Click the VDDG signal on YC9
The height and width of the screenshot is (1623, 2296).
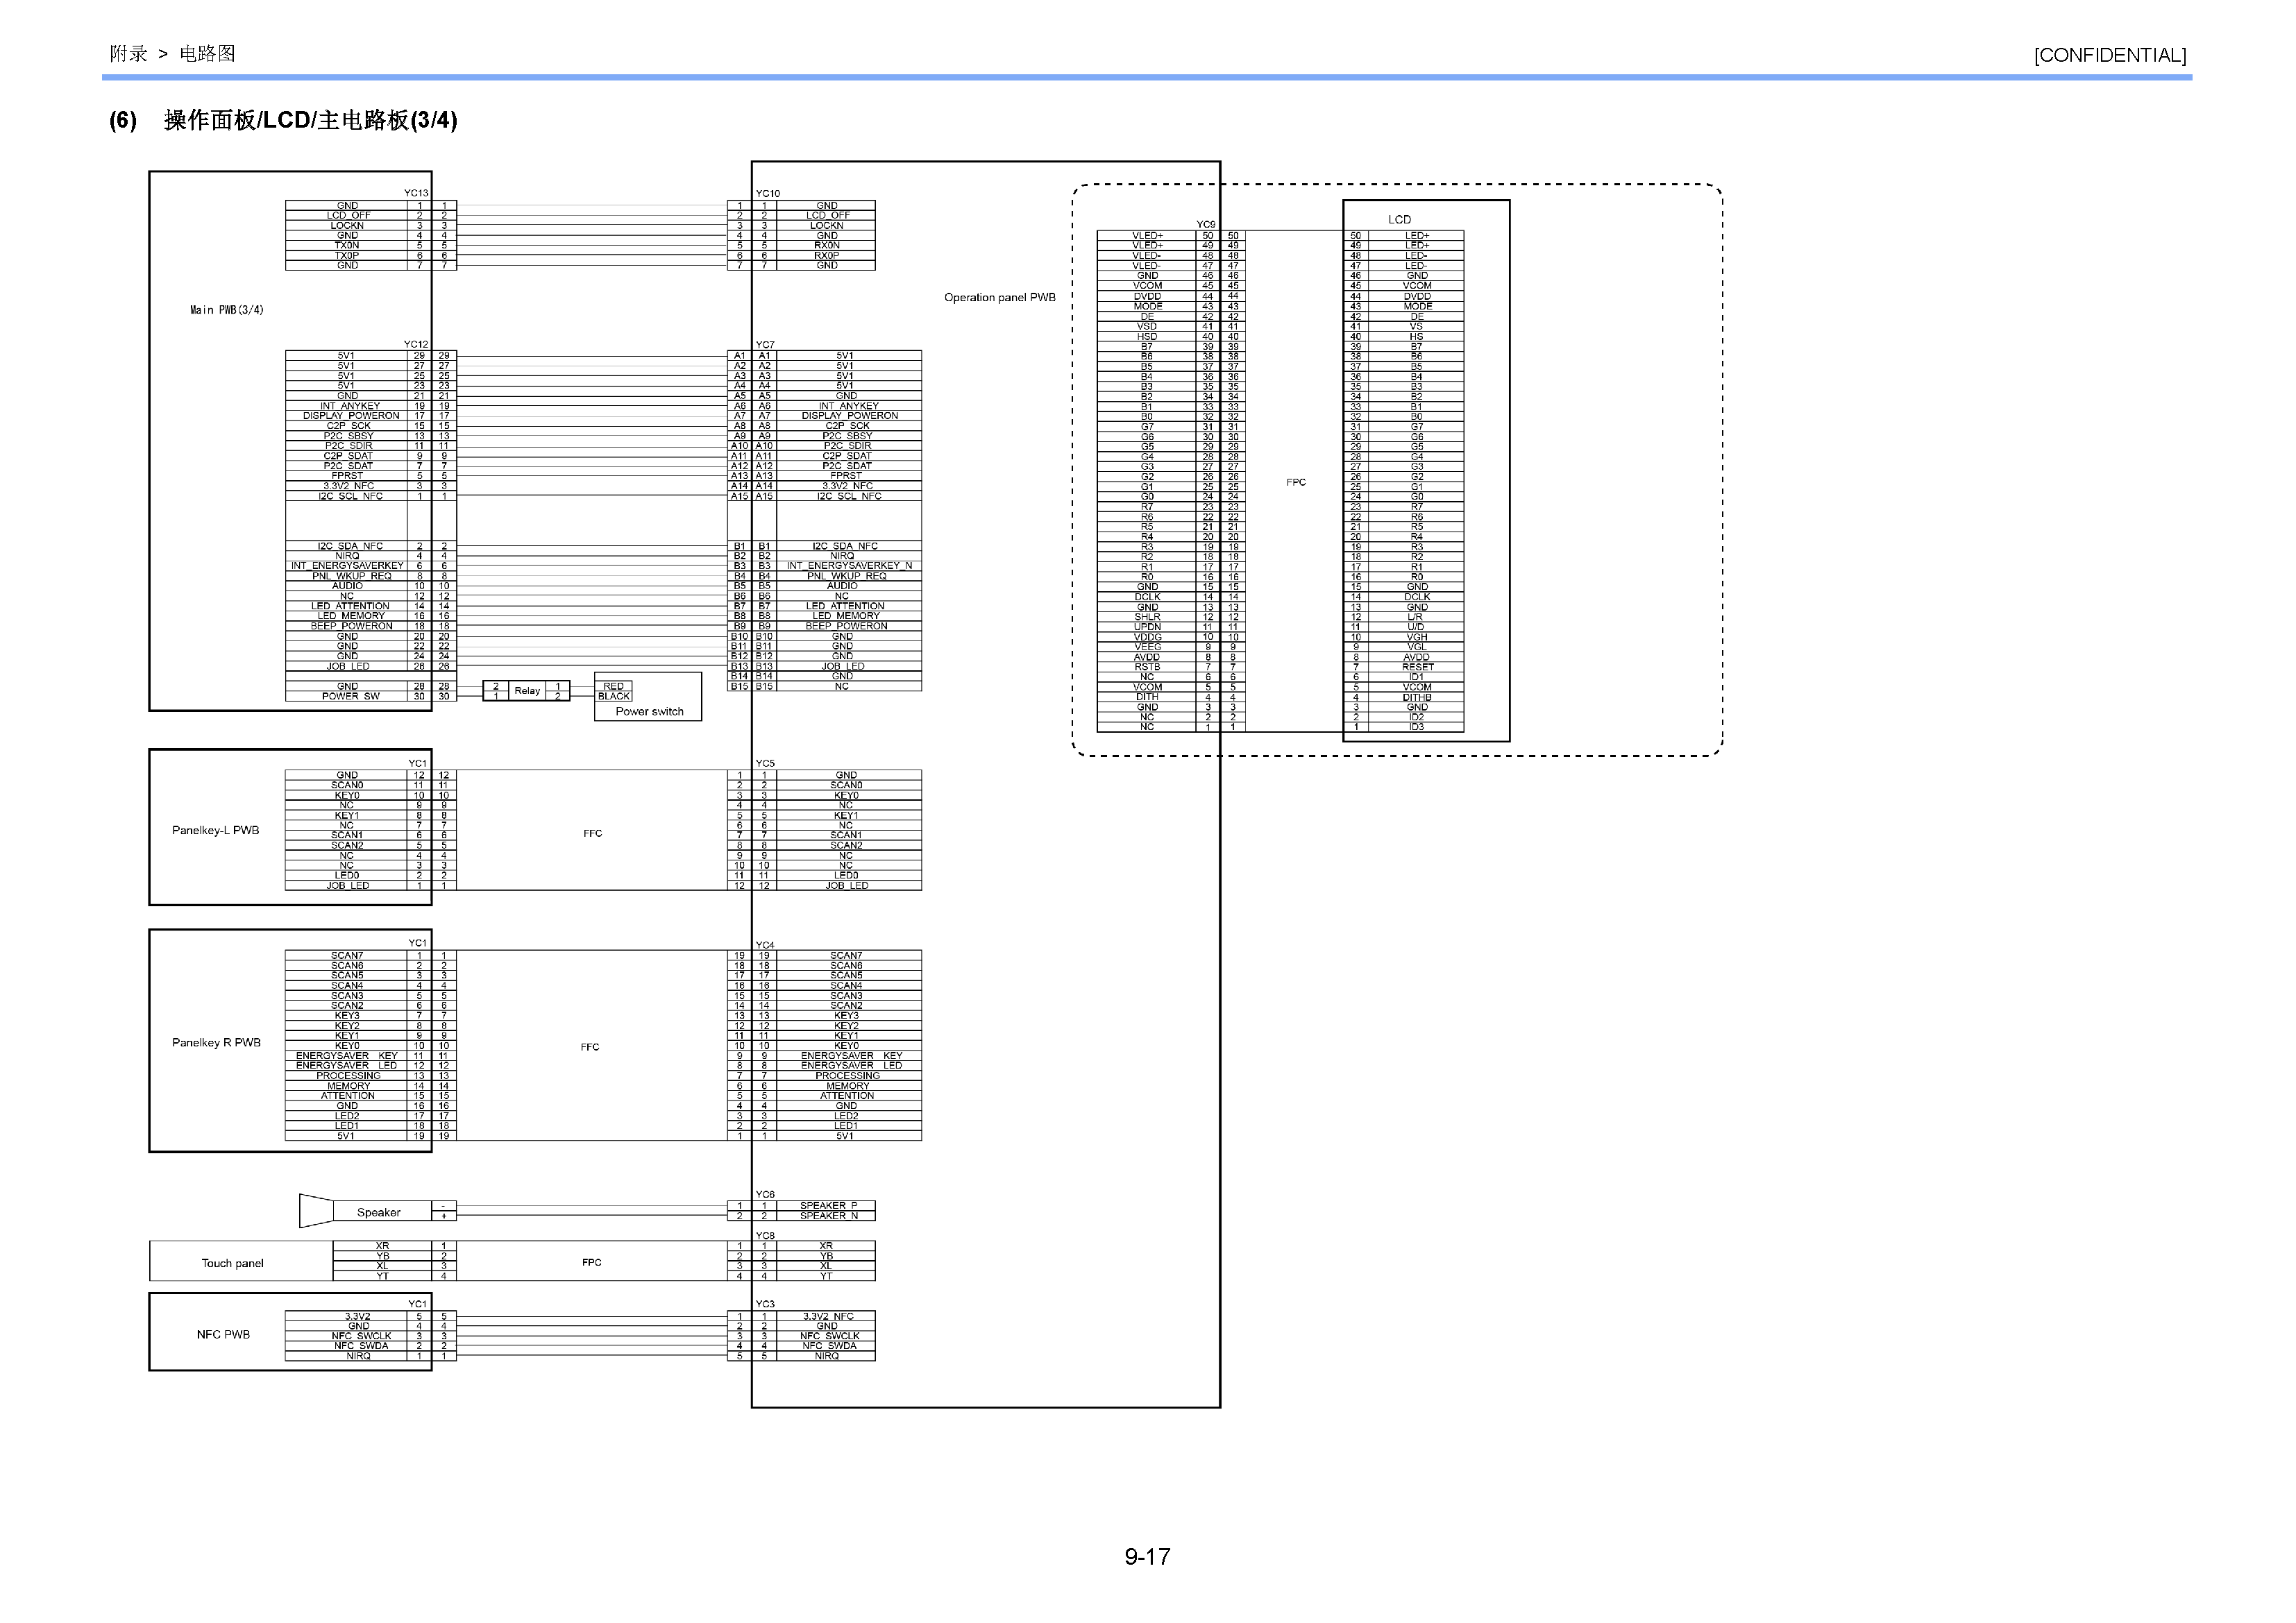(x=1147, y=637)
